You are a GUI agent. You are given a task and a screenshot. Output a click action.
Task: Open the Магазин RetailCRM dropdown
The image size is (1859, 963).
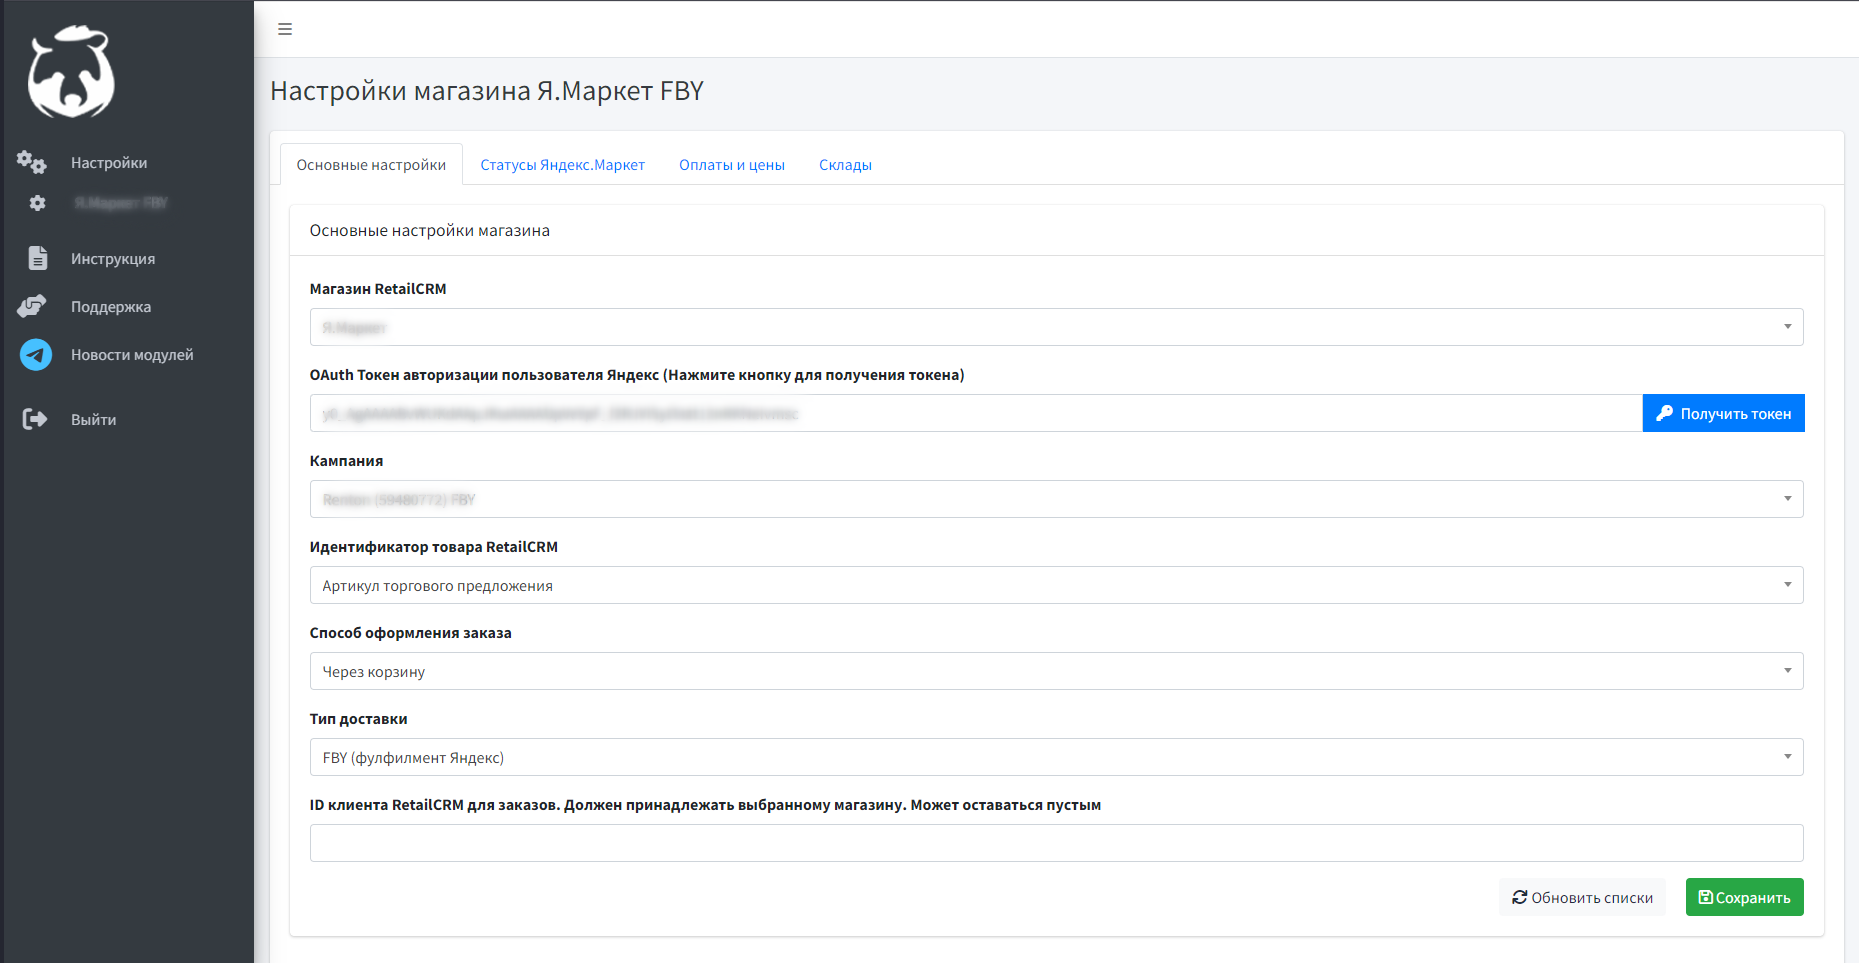[x=1056, y=327]
